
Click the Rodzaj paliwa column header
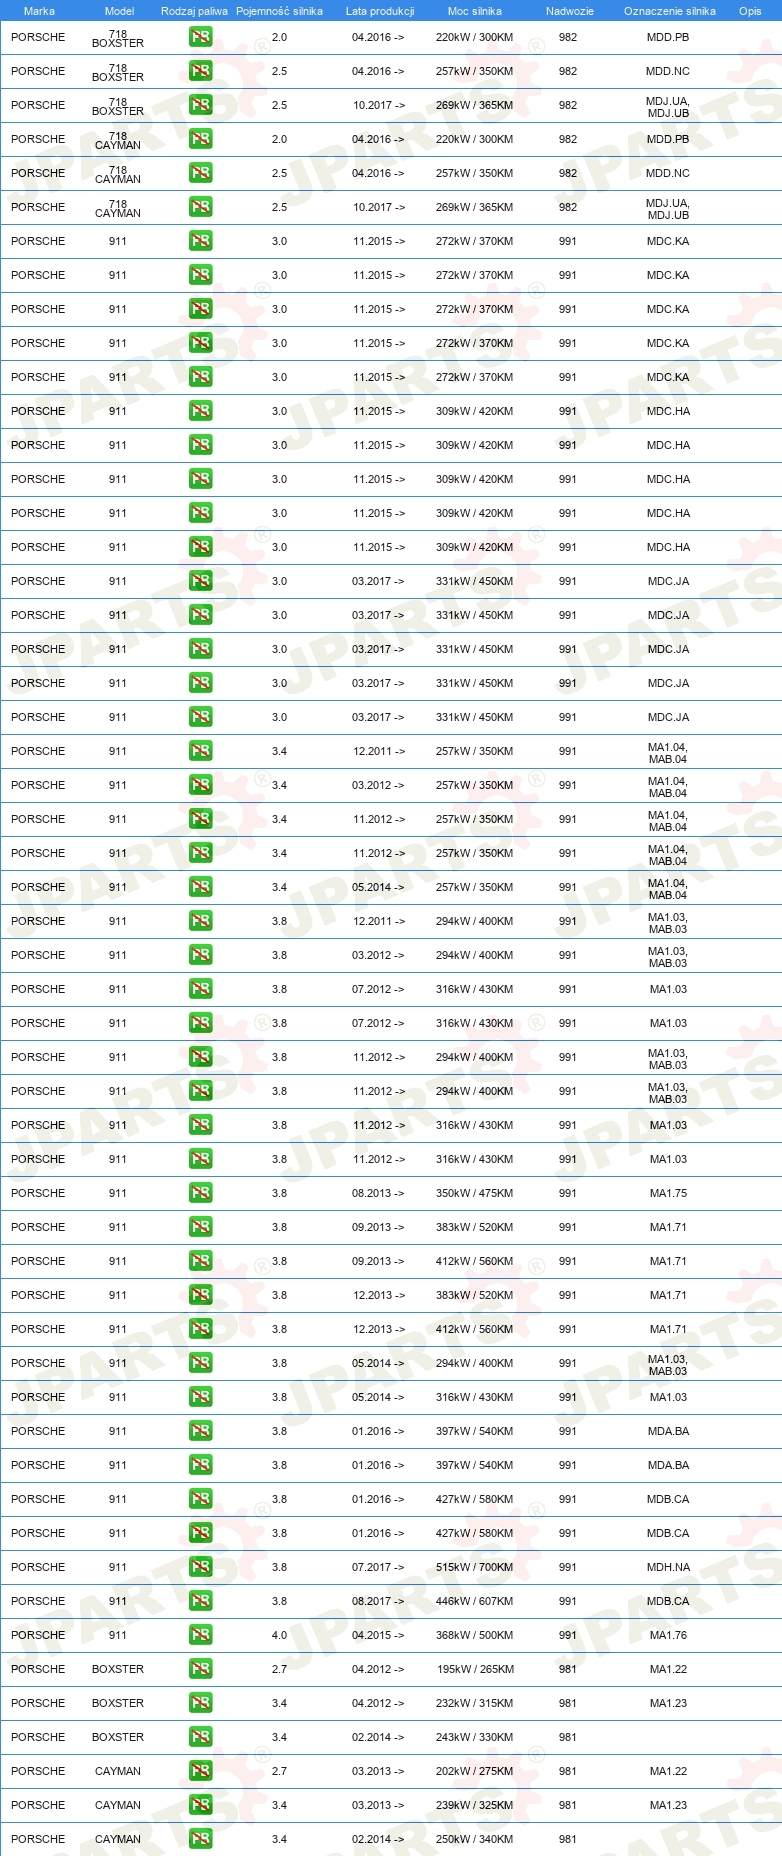click(x=194, y=11)
